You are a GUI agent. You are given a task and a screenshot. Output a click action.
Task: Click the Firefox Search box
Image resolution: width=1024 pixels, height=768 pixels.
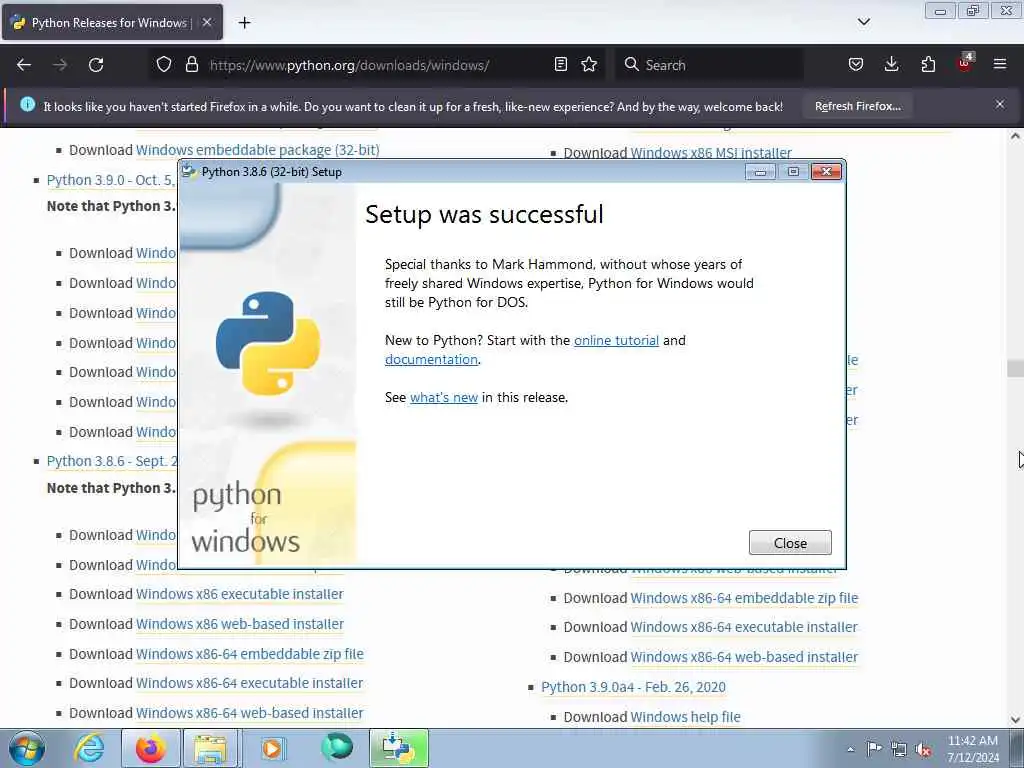point(709,65)
